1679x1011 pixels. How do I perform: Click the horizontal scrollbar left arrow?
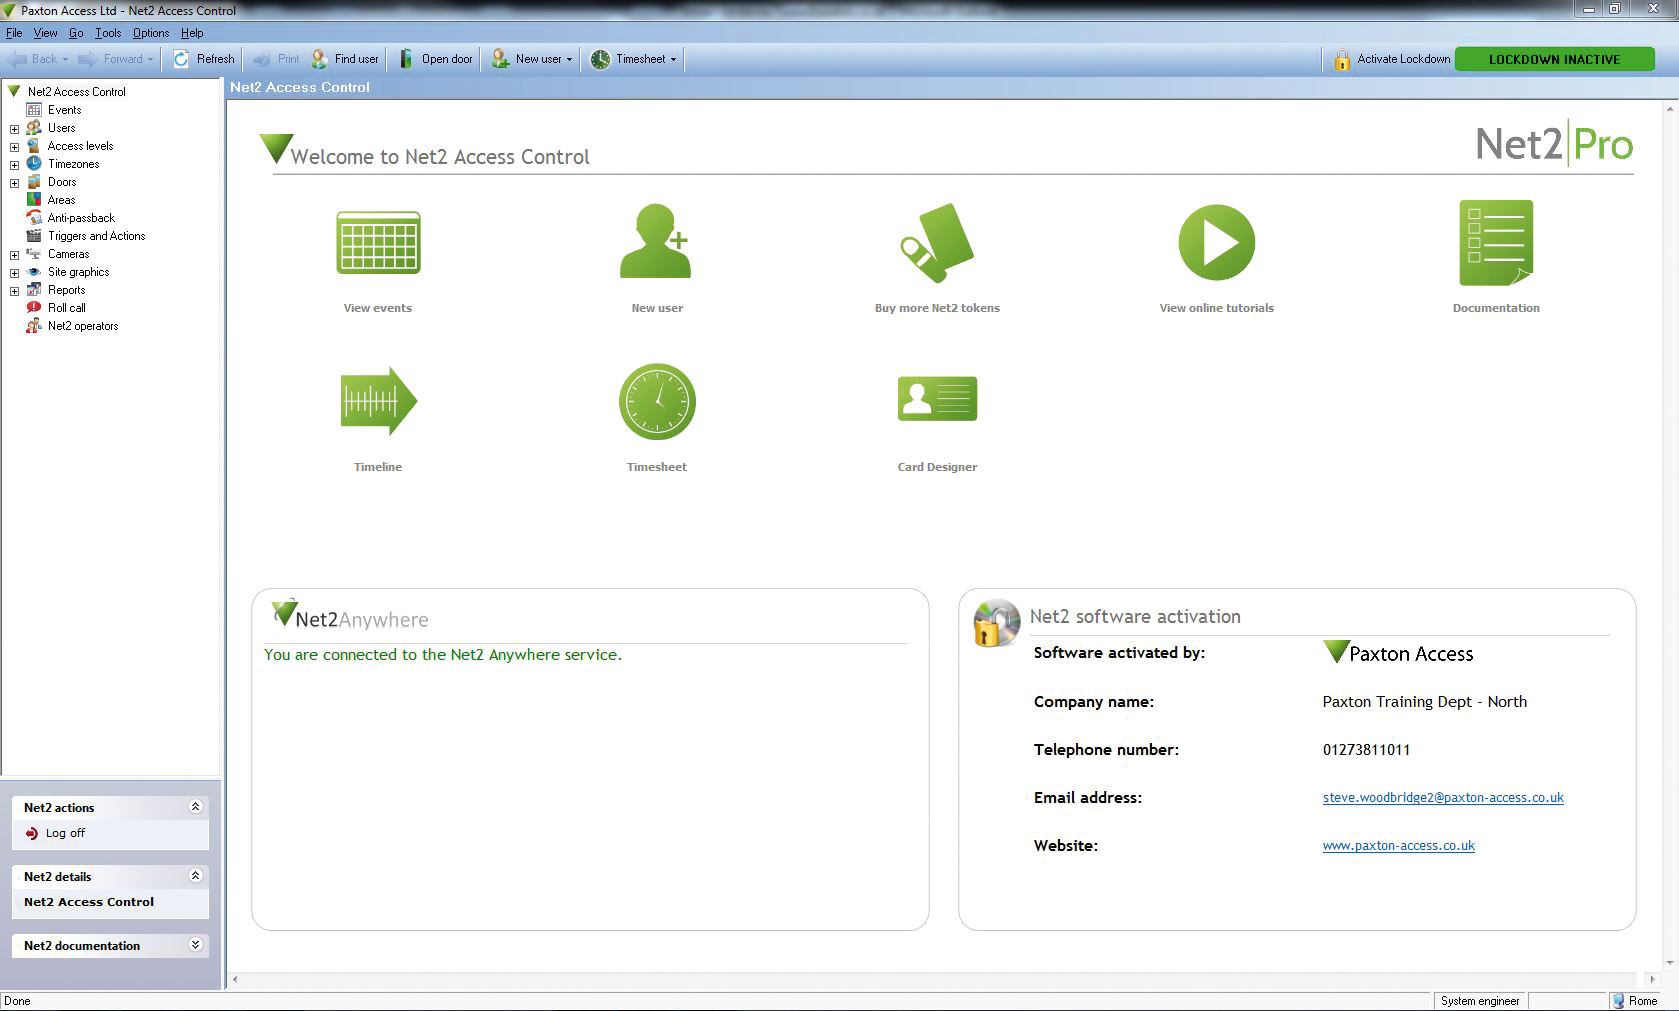[x=235, y=980]
